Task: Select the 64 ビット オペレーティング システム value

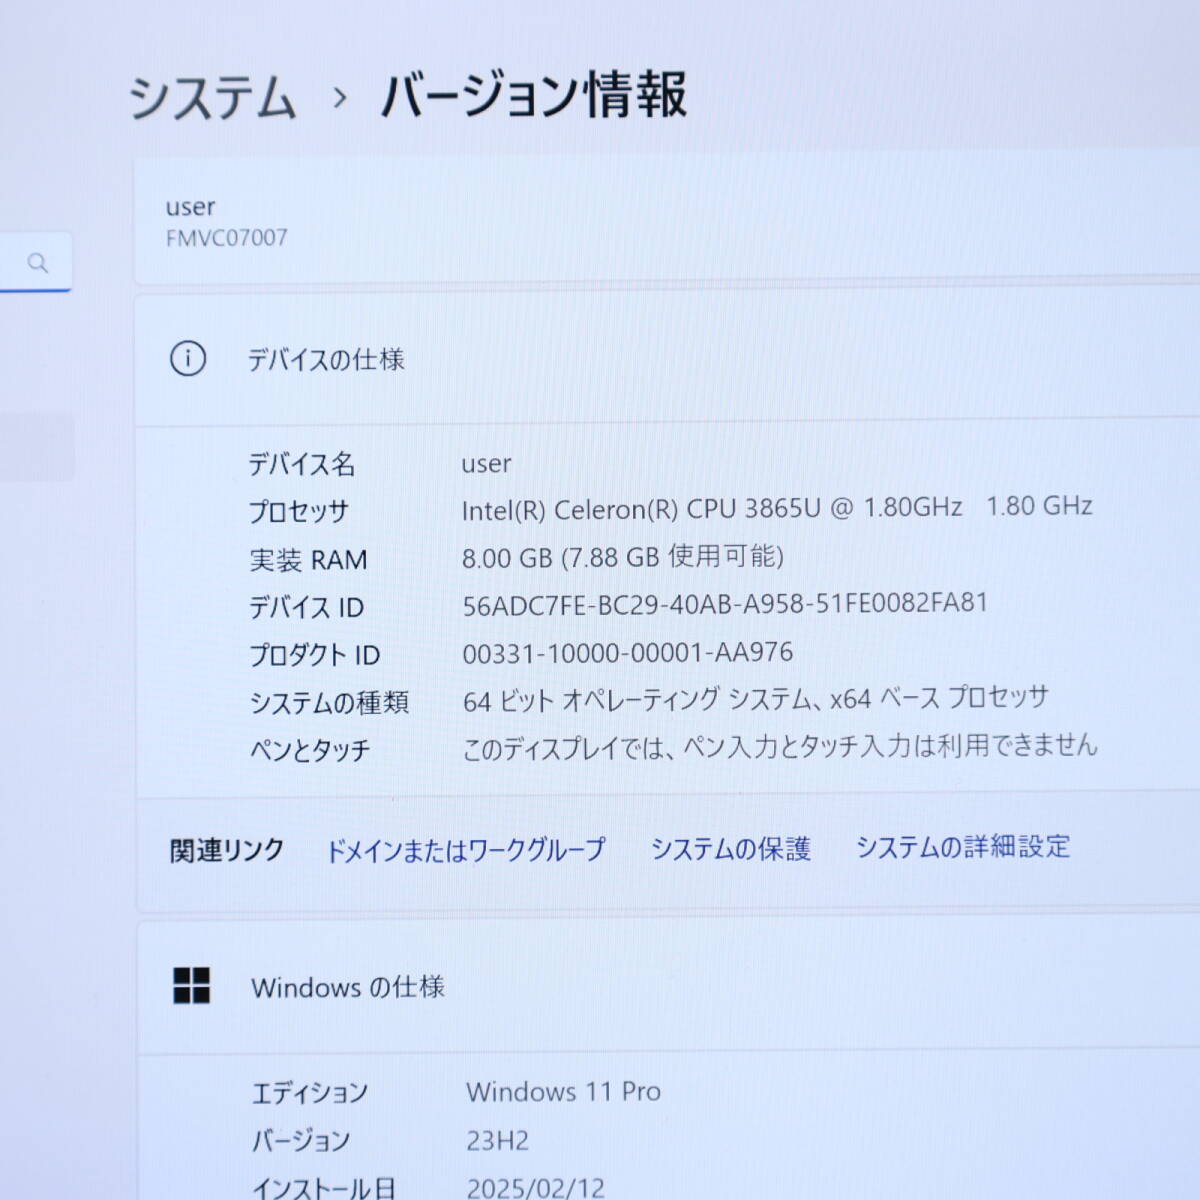Action: [x=755, y=699]
